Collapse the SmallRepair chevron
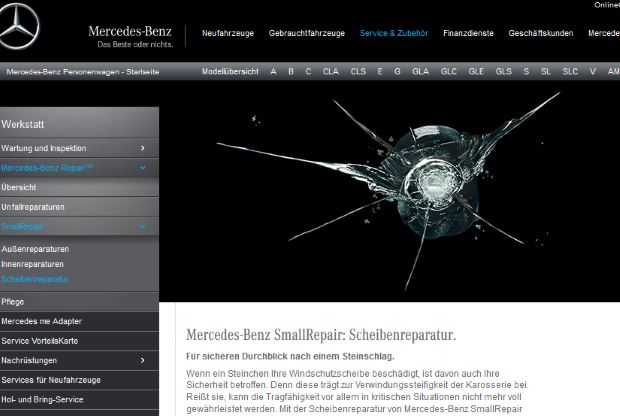 (x=143, y=227)
